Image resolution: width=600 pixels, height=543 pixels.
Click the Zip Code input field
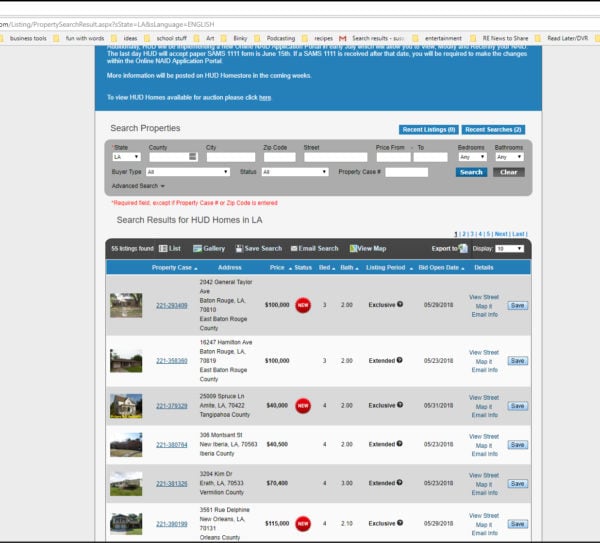[x=280, y=157]
